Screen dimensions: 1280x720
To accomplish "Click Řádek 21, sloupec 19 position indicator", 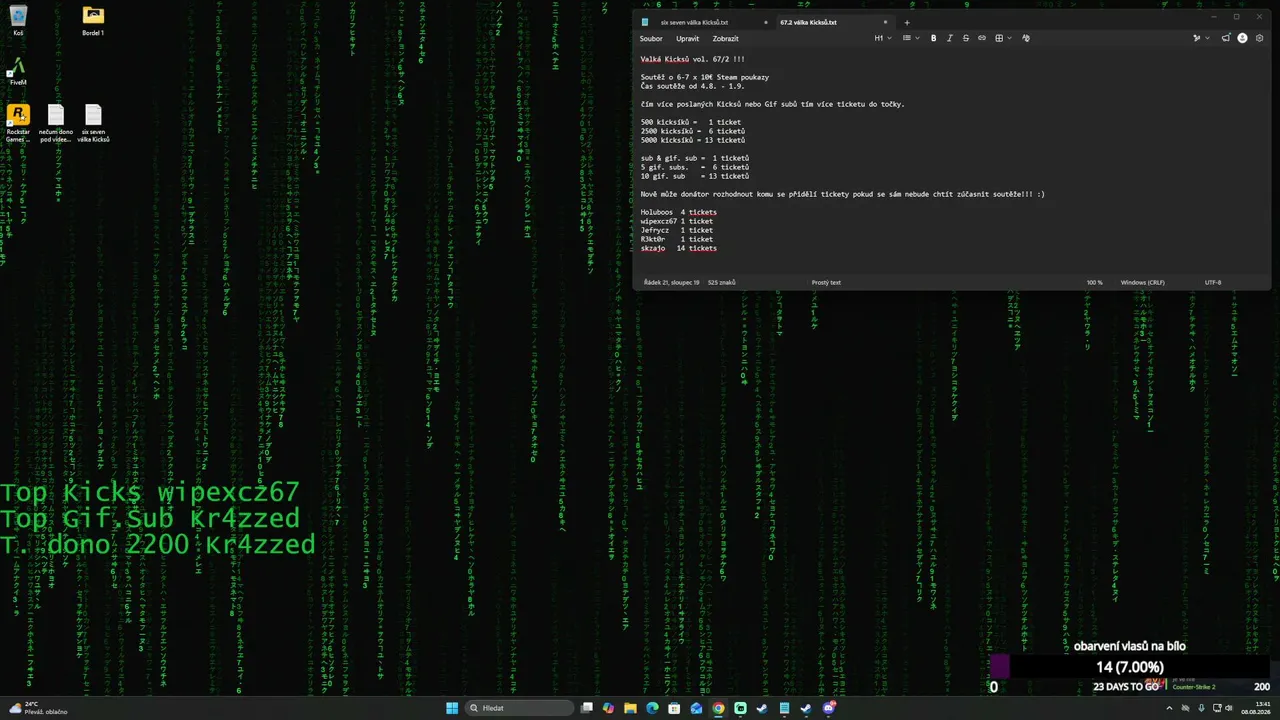I will tap(672, 283).
